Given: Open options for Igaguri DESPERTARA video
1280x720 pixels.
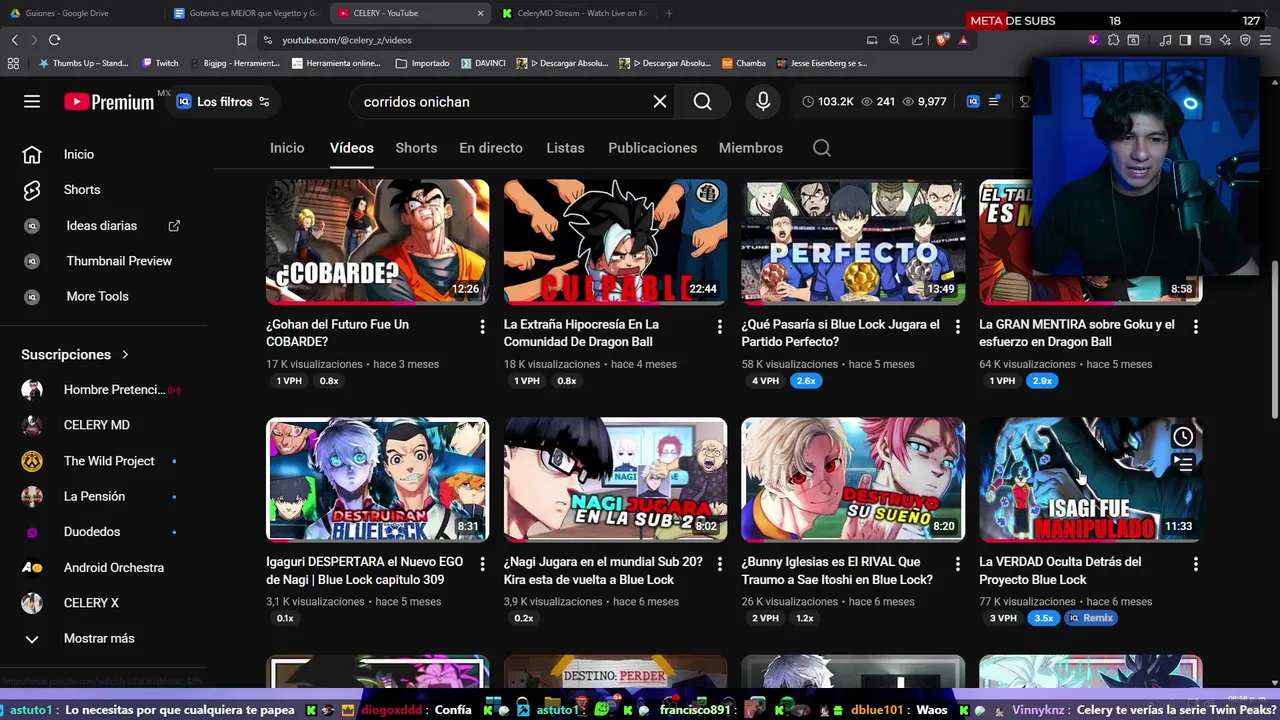Looking at the screenshot, I should [x=482, y=565].
